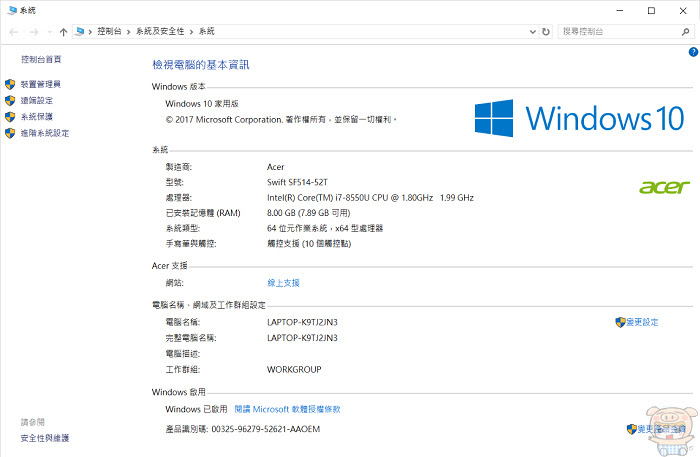This screenshot has height=457, width=700.
Task: Click the magnifier search icon
Action: [685, 32]
